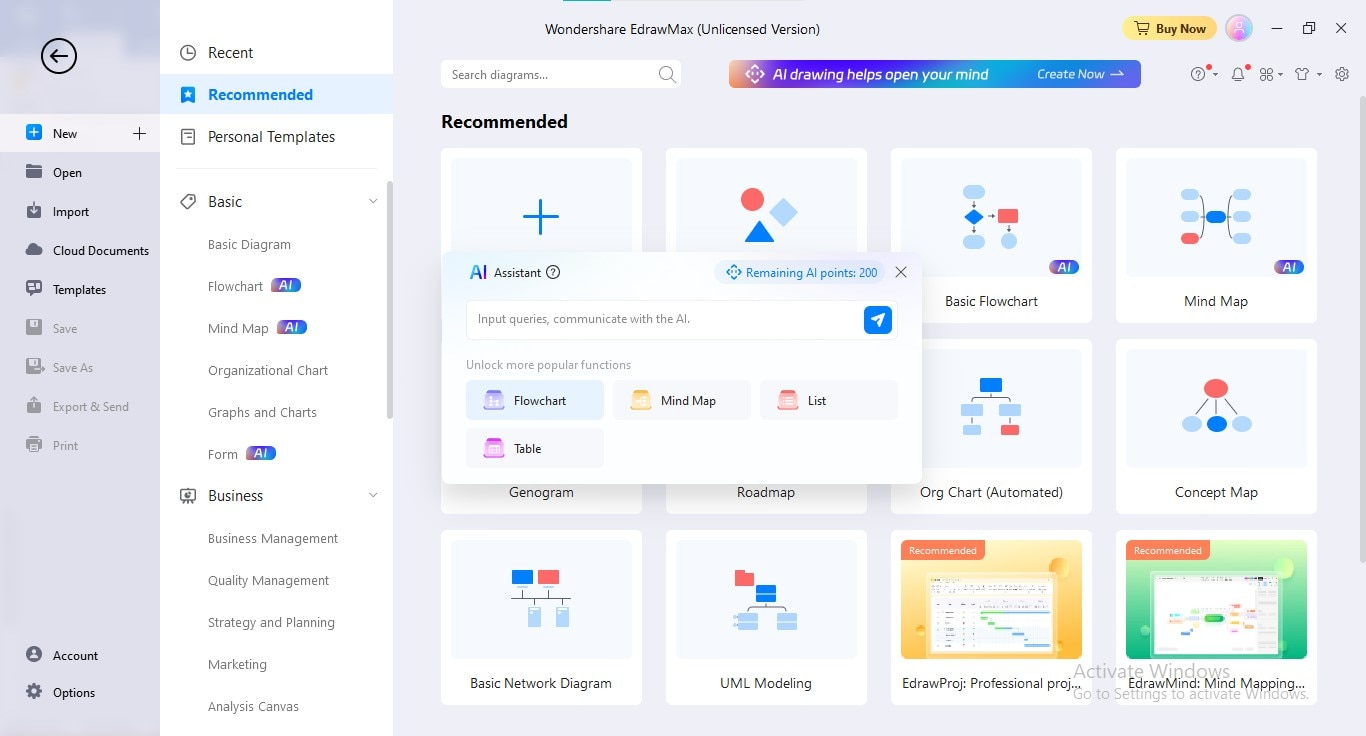Click the plus icon next to New
This screenshot has height=736, width=1366.
pyautogui.click(x=139, y=133)
